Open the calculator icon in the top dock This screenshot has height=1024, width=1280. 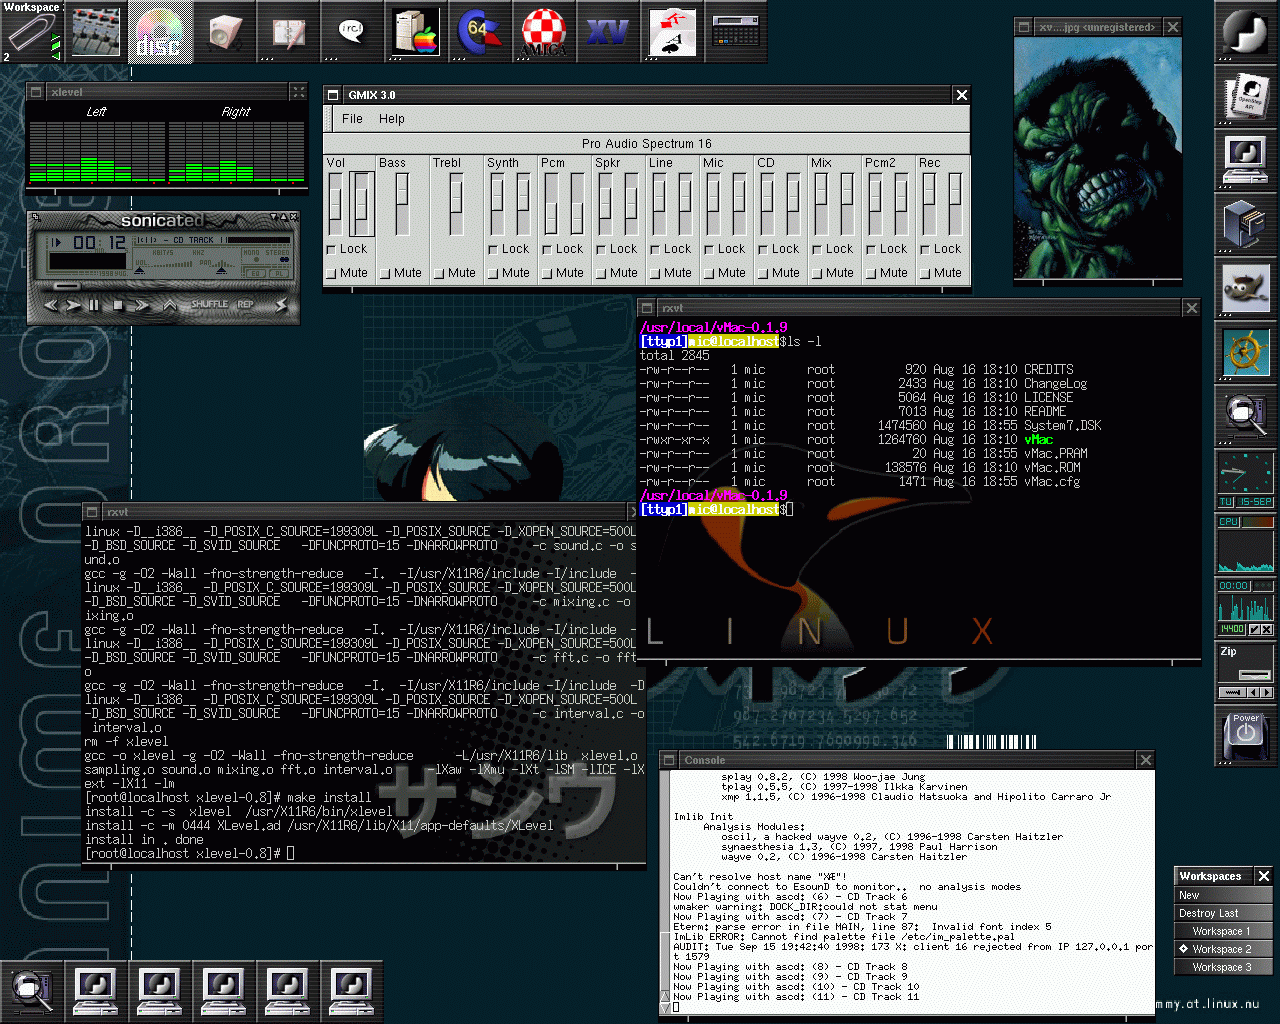coord(736,32)
